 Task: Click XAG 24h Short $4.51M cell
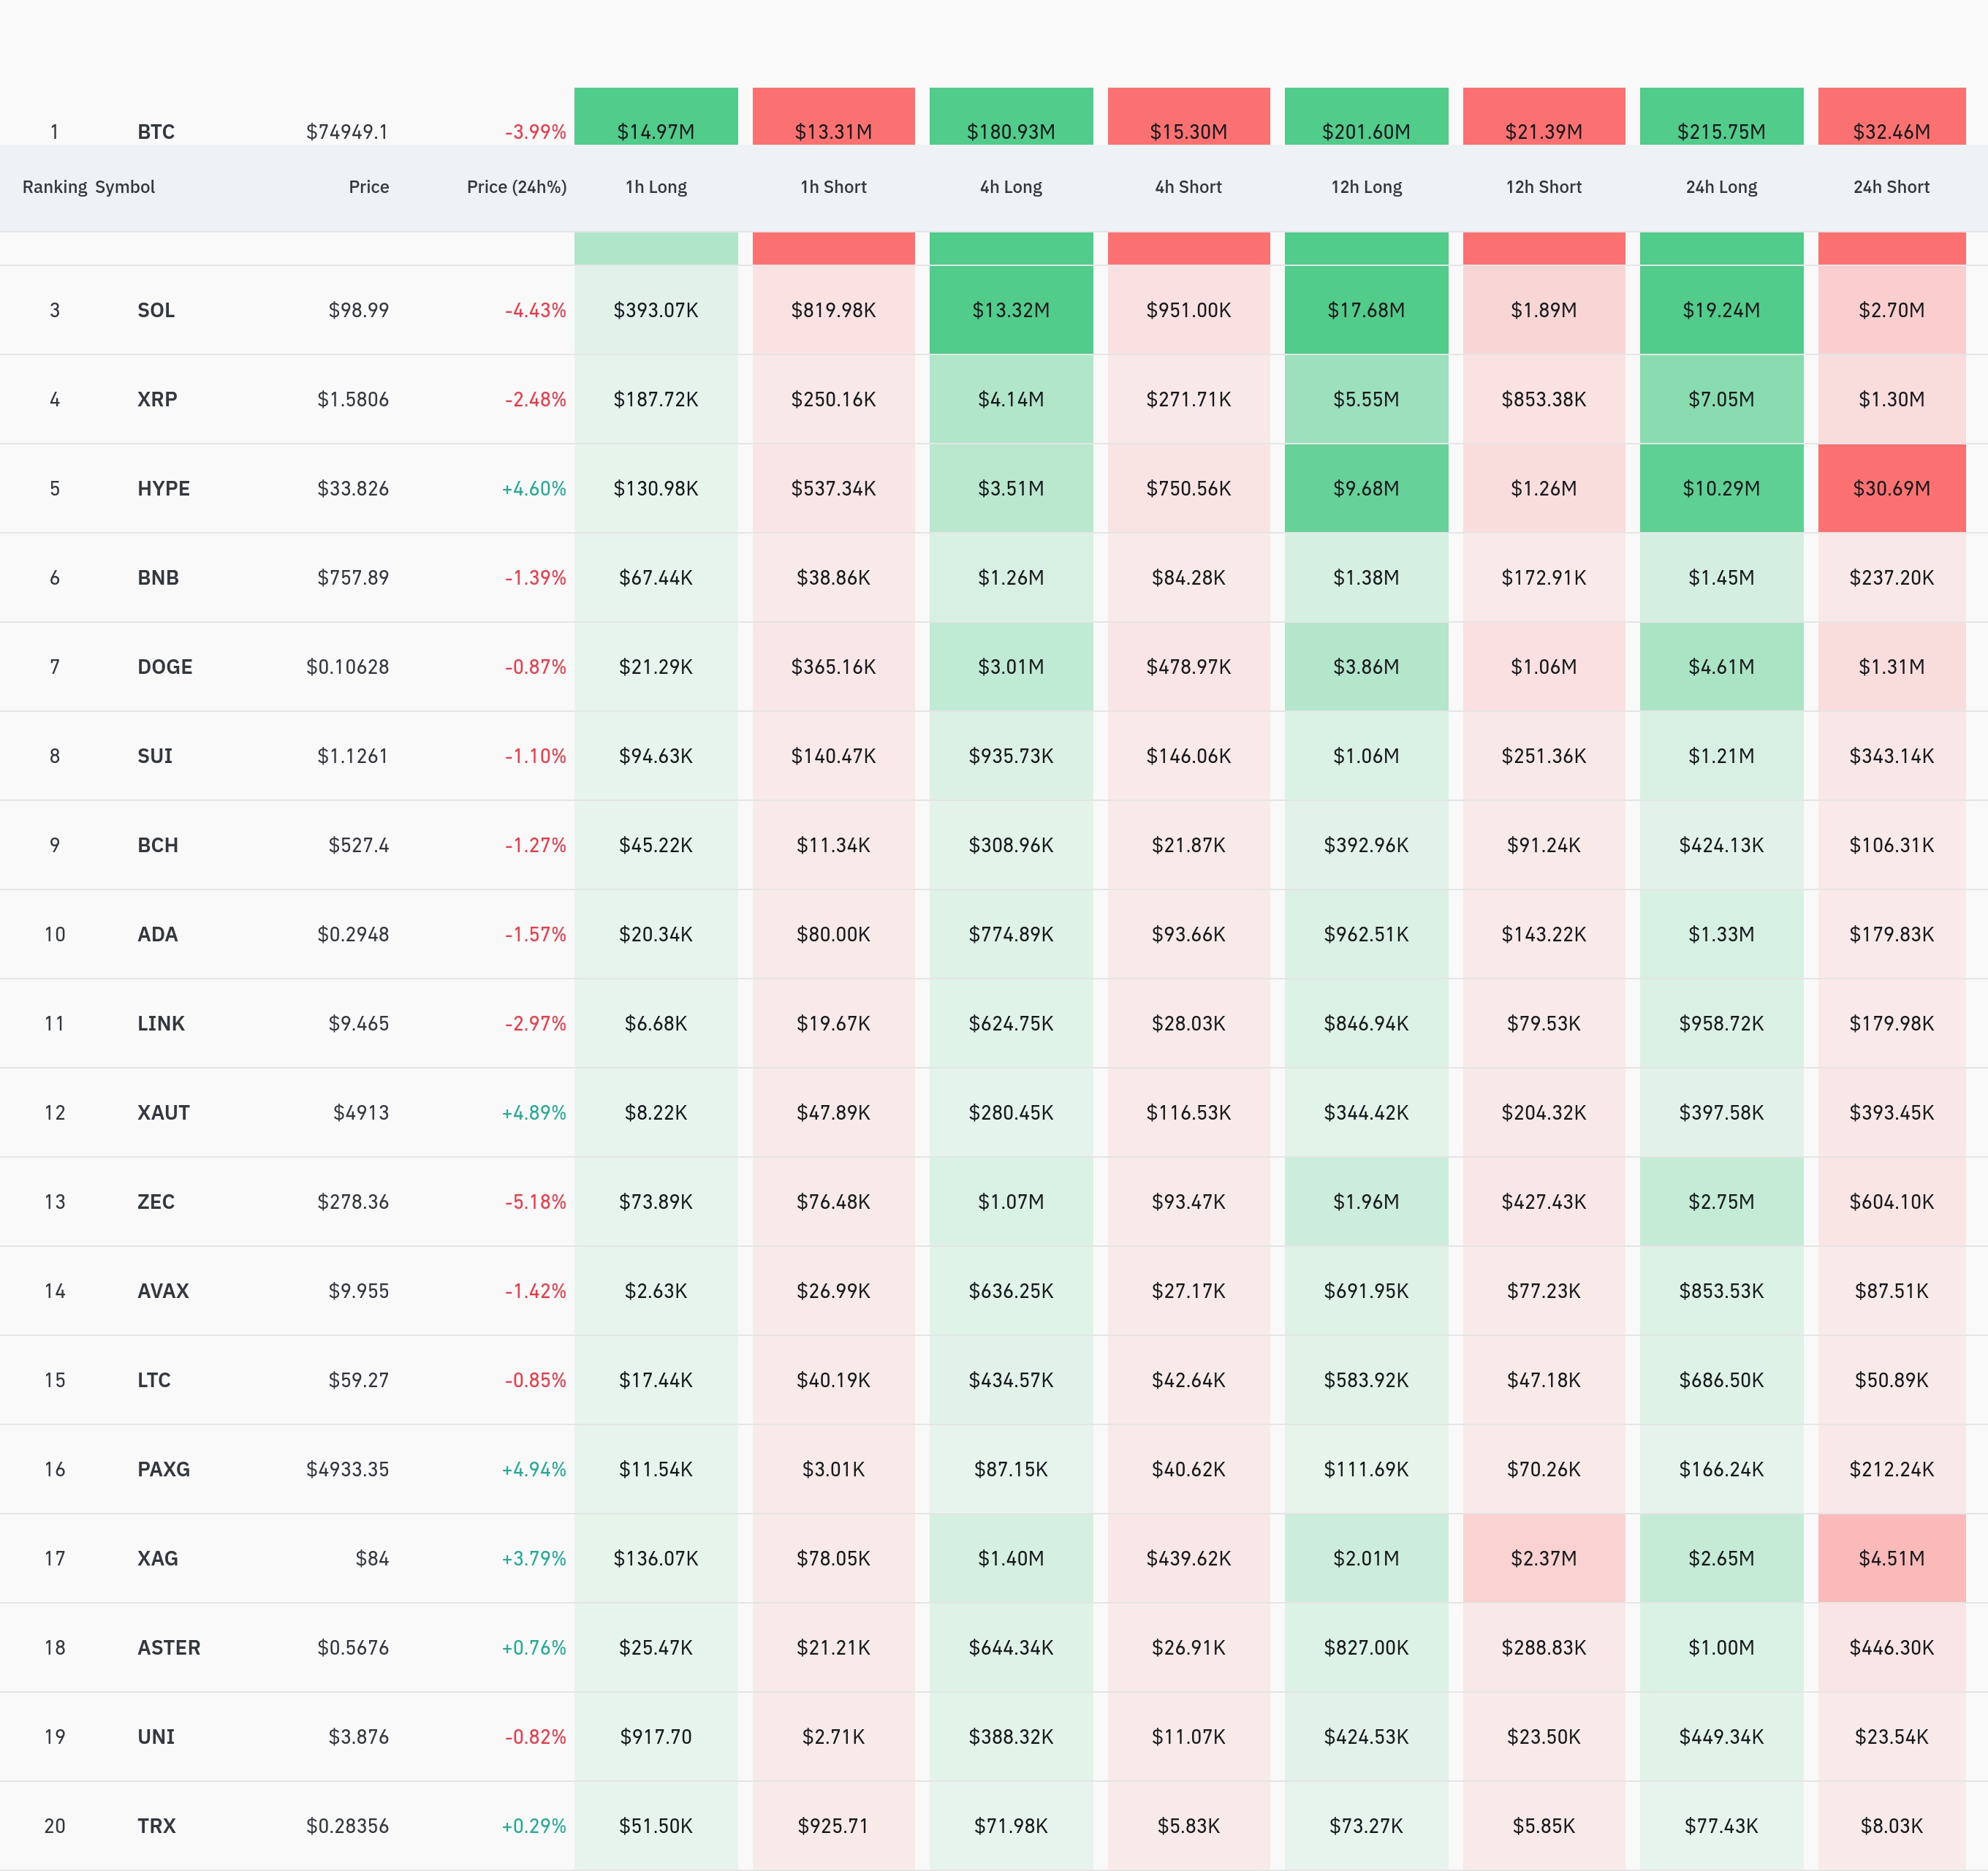click(x=1891, y=1558)
